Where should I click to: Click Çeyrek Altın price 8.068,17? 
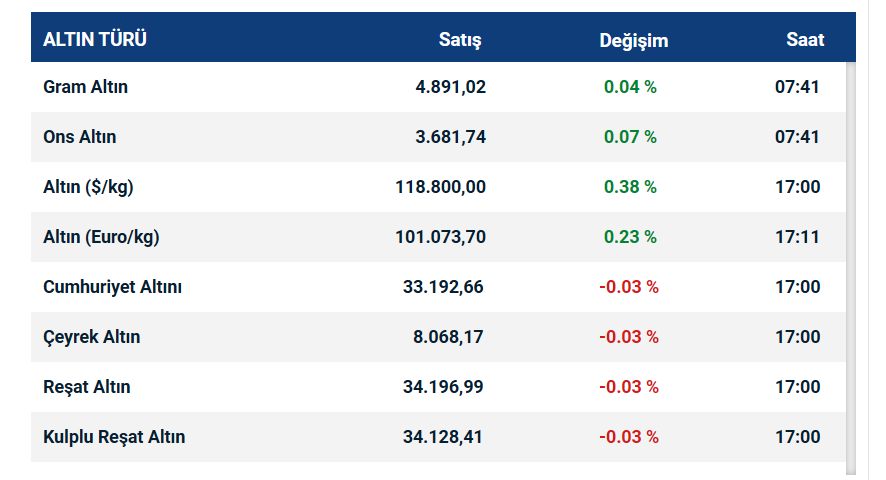click(448, 337)
